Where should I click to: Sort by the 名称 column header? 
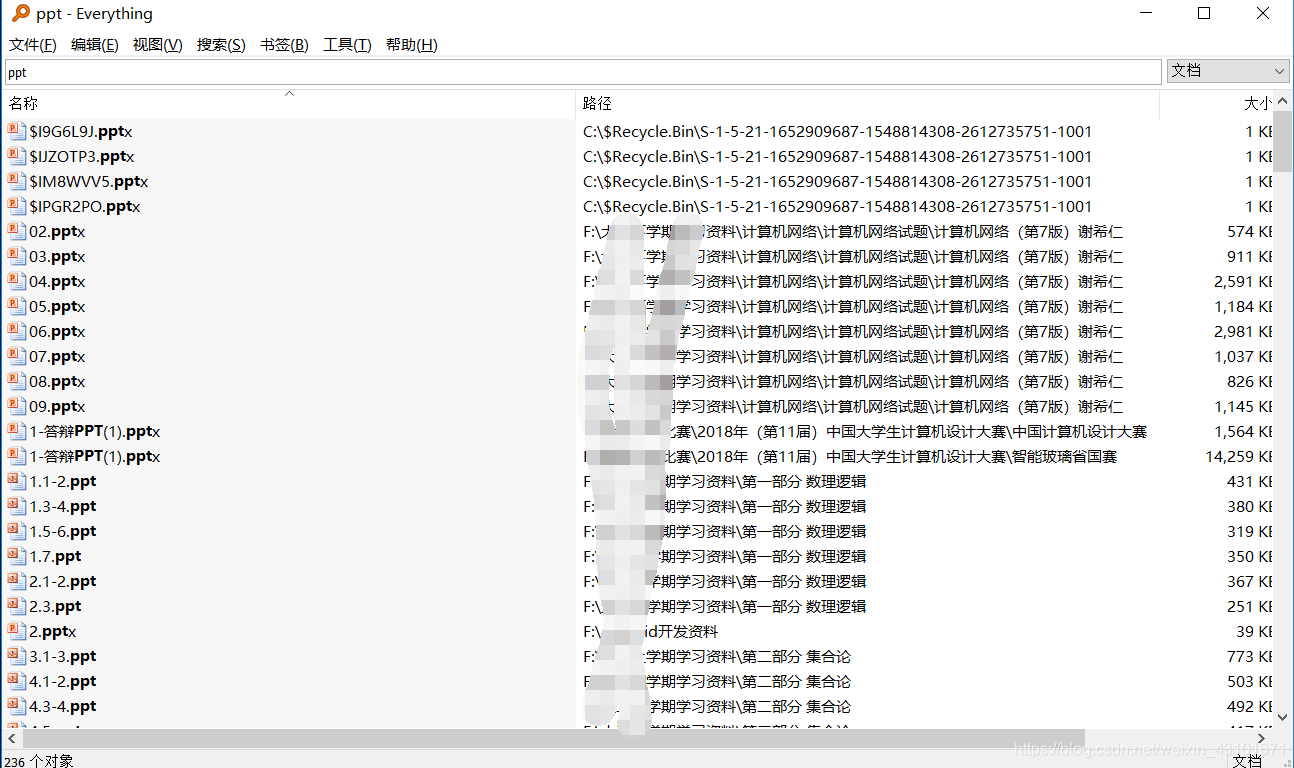(x=289, y=103)
